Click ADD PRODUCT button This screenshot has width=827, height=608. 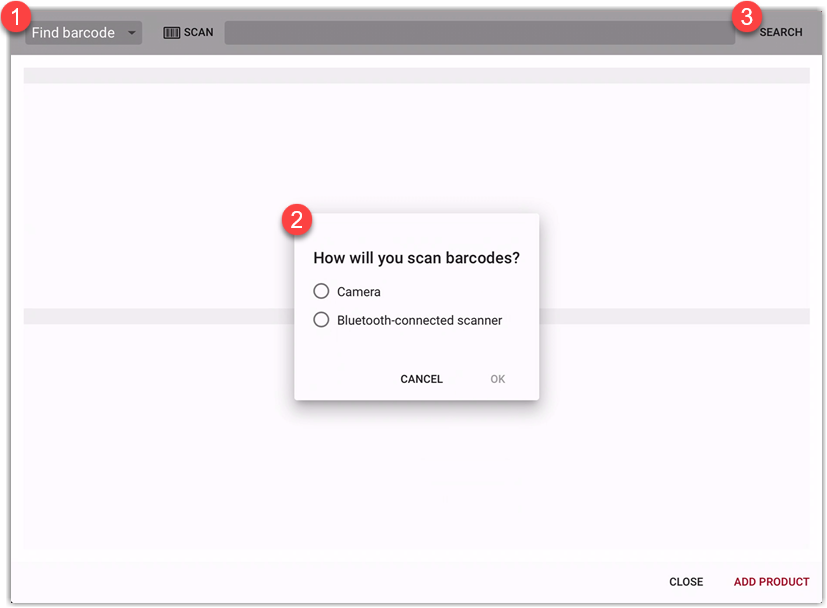click(x=771, y=582)
